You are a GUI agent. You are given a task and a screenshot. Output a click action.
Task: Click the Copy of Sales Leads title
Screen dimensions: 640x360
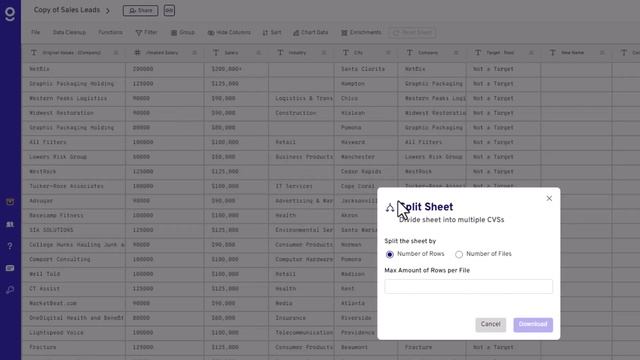click(67, 10)
